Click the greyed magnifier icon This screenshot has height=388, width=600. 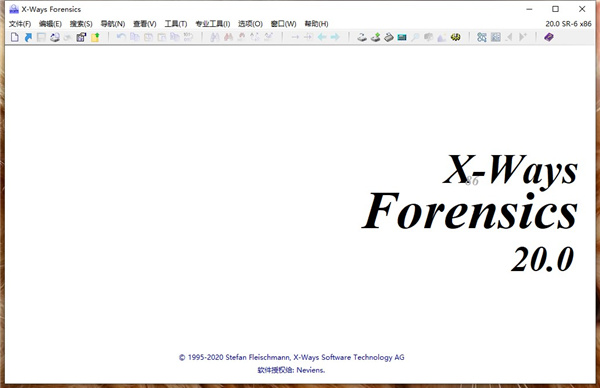tap(415, 37)
